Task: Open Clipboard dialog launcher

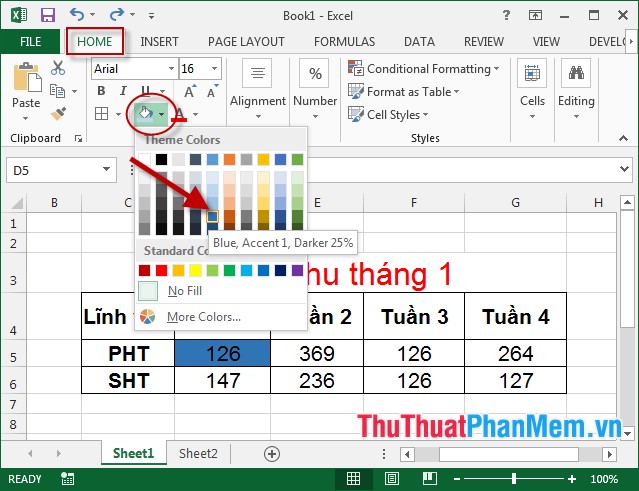Action: tap(78, 139)
